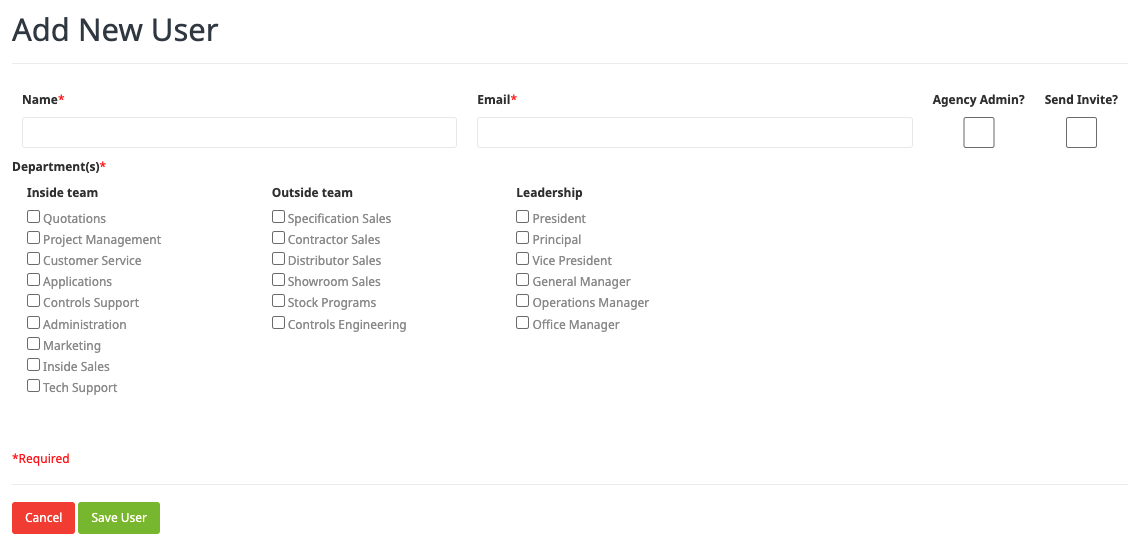This screenshot has height=547, width=1141.
Task: Select the Quotations department checkbox
Action: [33, 217]
